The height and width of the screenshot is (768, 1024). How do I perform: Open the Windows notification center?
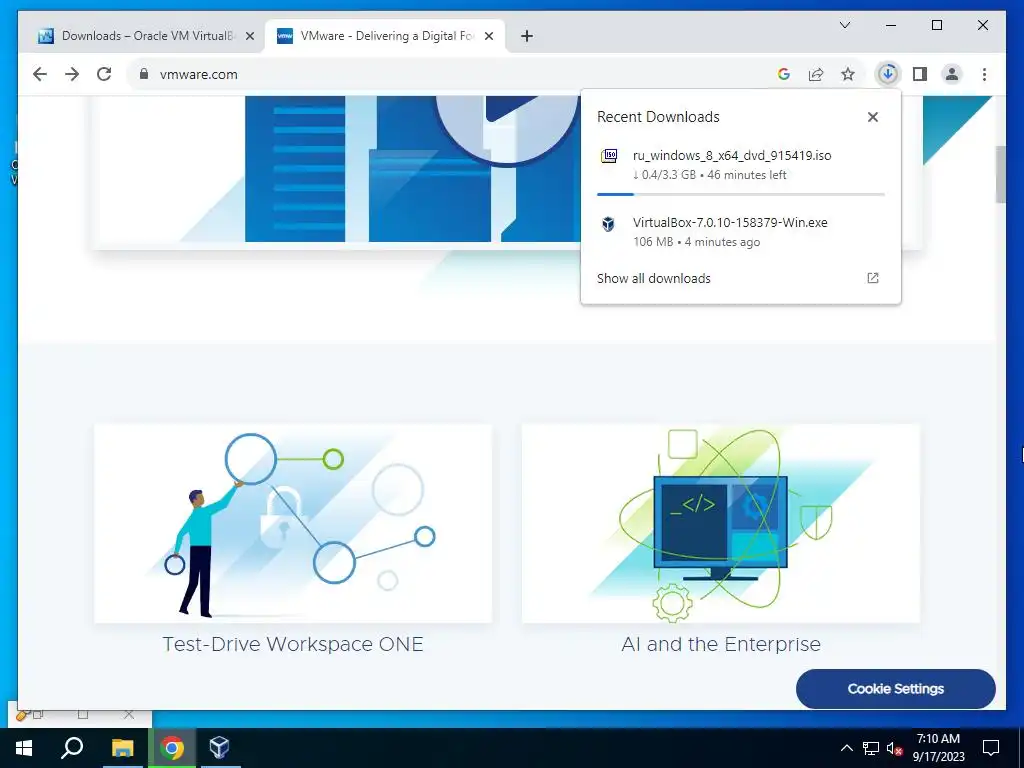coord(991,748)
